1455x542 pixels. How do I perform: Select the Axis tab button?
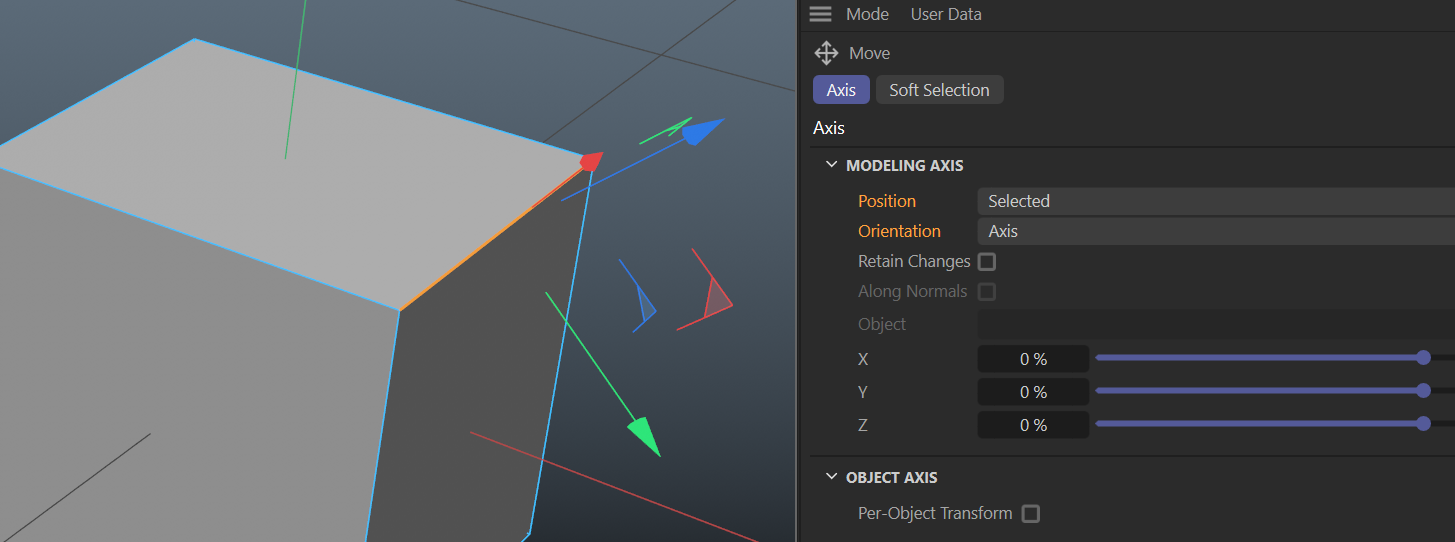coord(841,90)
